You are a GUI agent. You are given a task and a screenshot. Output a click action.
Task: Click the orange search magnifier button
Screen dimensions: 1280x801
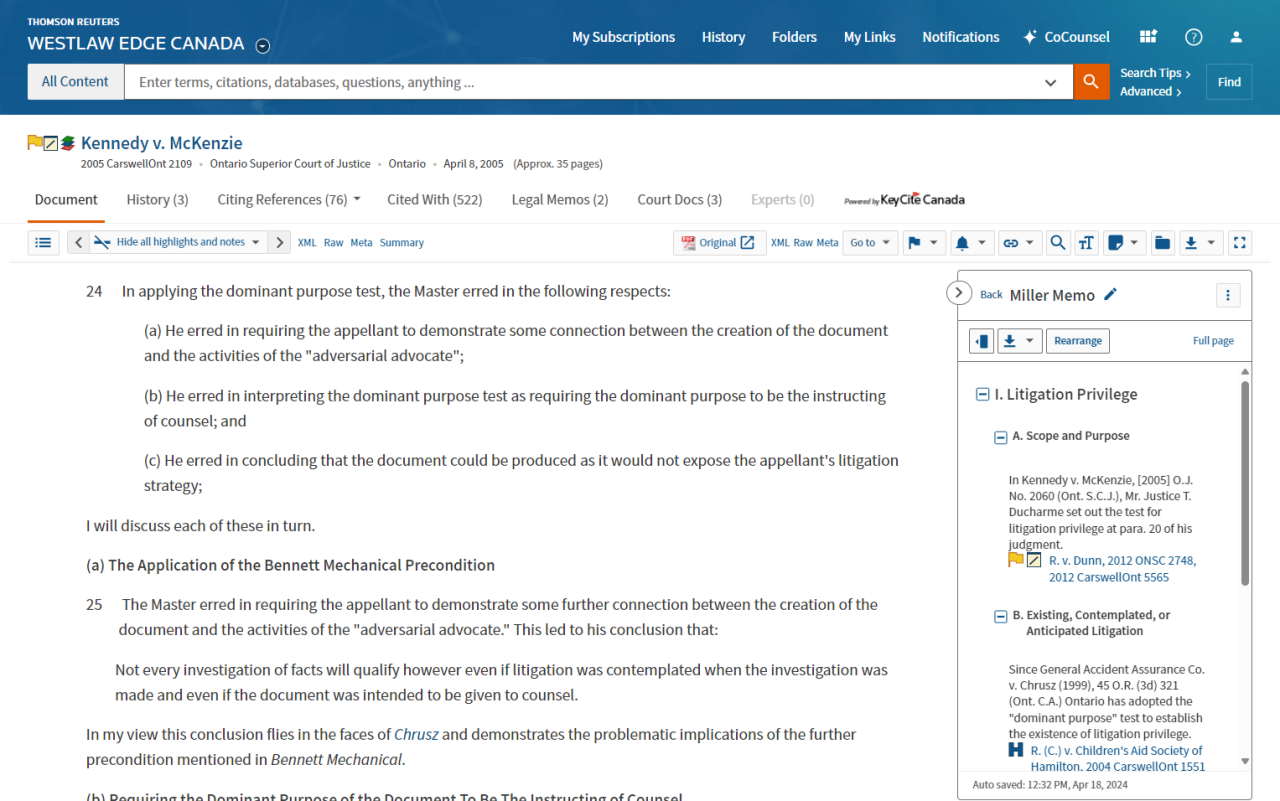pyautogui.click(x=1091, y=82)
